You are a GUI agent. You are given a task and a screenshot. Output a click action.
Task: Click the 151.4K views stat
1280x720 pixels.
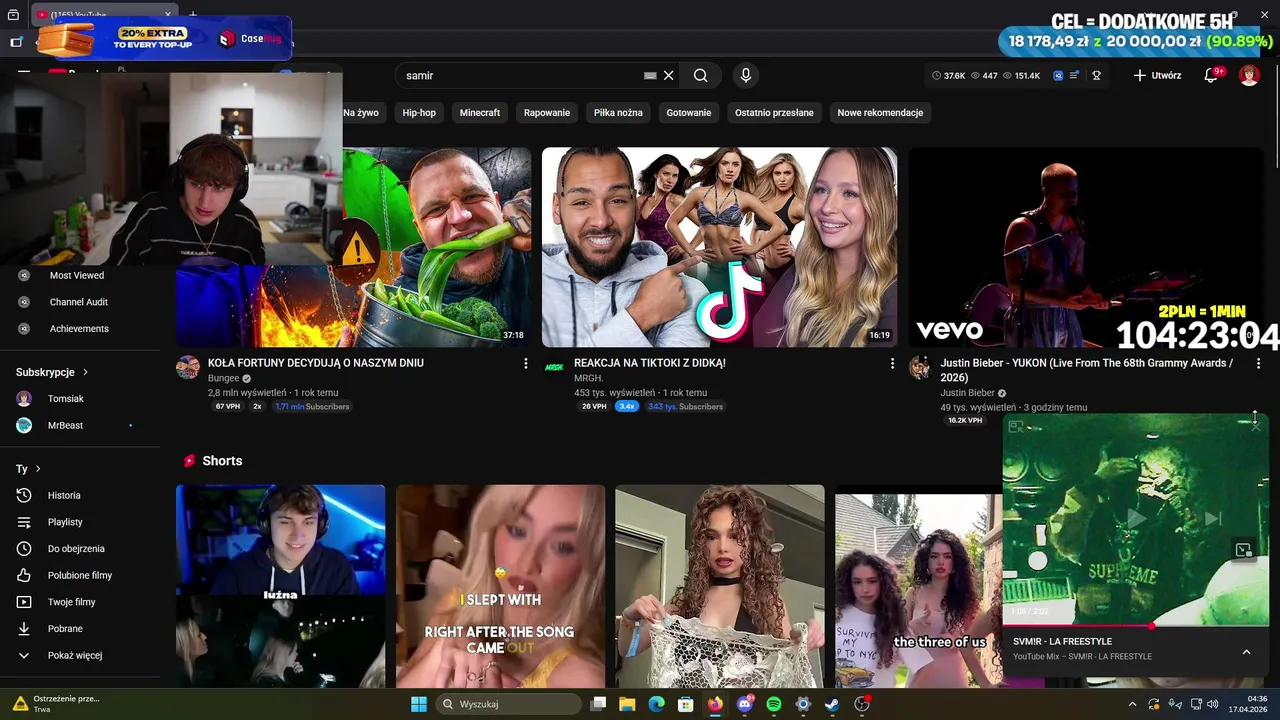coord(1021,75)
